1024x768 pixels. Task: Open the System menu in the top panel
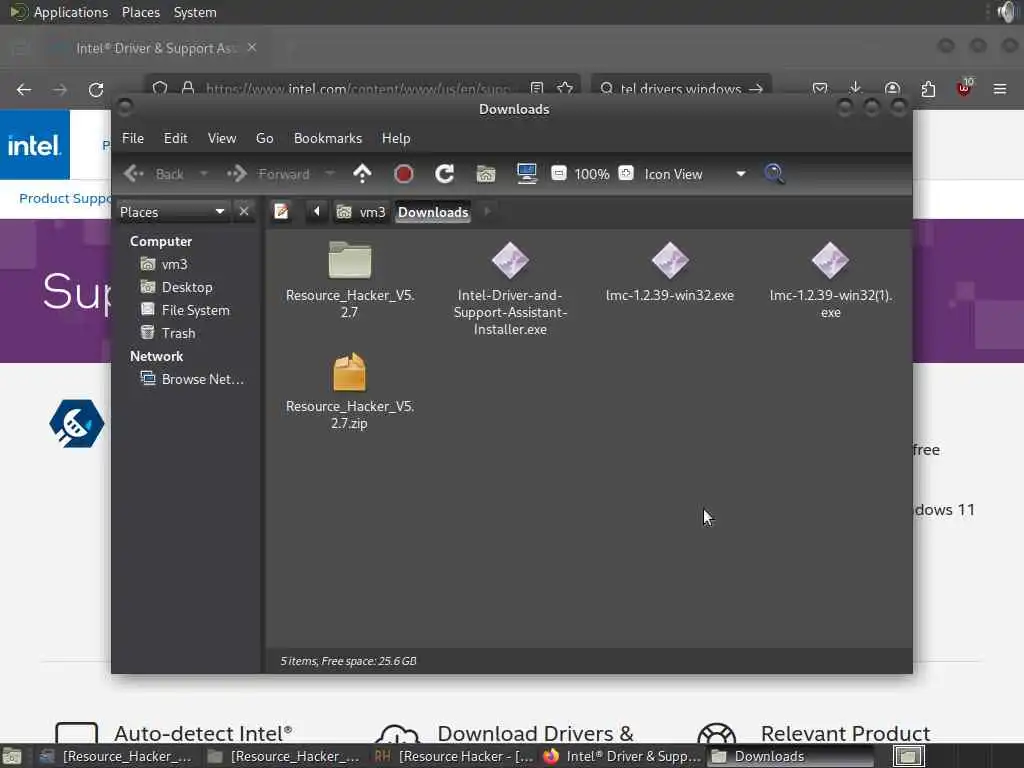point(195,12)
